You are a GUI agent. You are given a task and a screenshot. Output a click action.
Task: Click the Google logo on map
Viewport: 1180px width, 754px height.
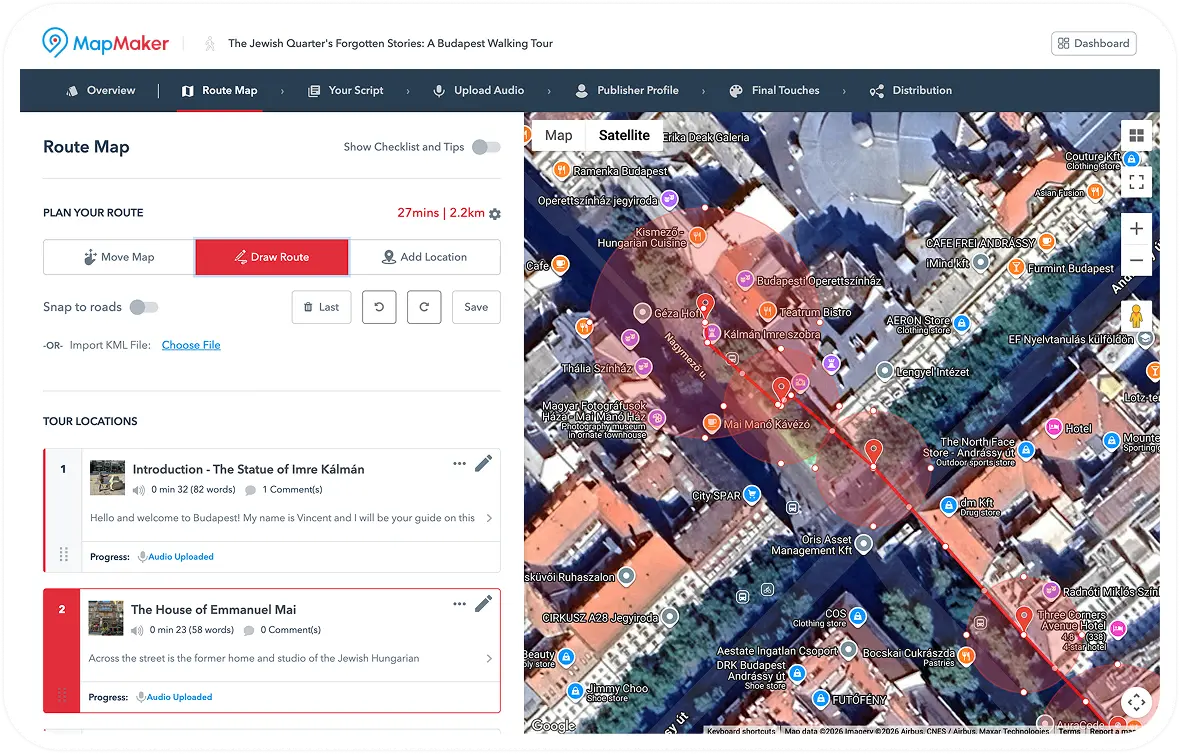tap(553, 725)
